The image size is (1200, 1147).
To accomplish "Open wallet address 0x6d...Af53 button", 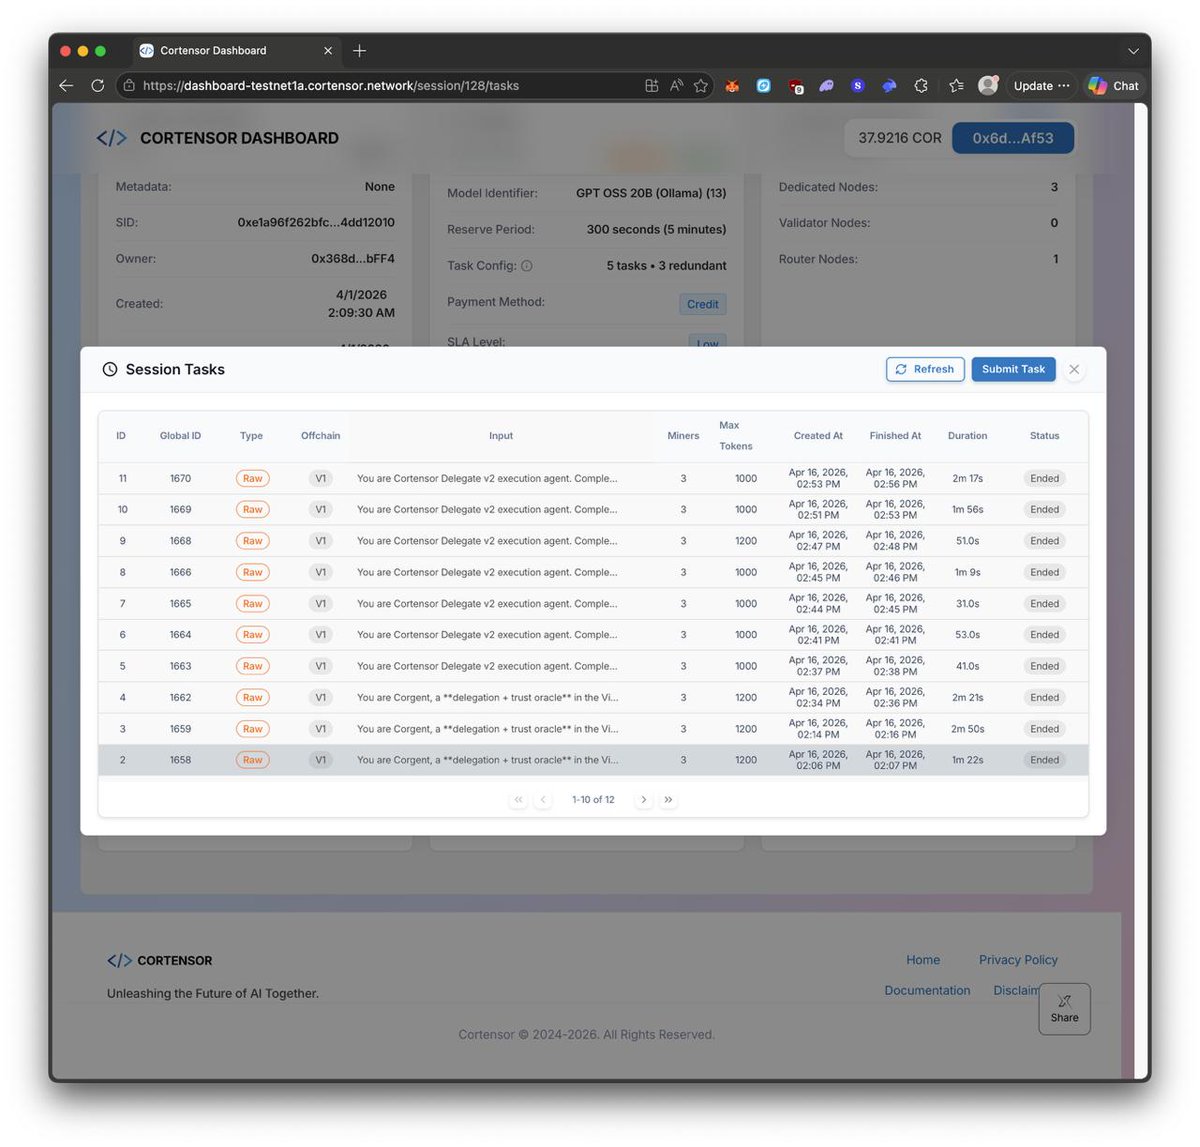I will point(1013,138).
